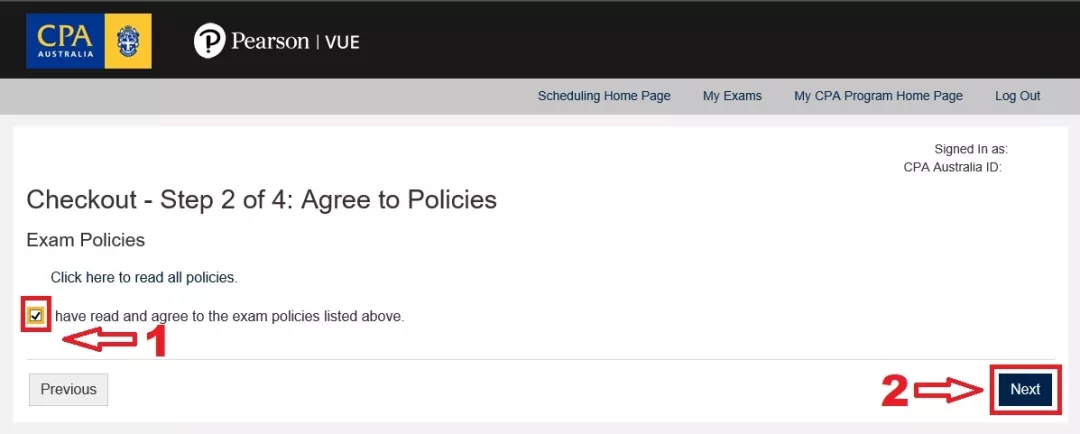Untick the agree to exam policies checkbox

[x=37, y=316]
